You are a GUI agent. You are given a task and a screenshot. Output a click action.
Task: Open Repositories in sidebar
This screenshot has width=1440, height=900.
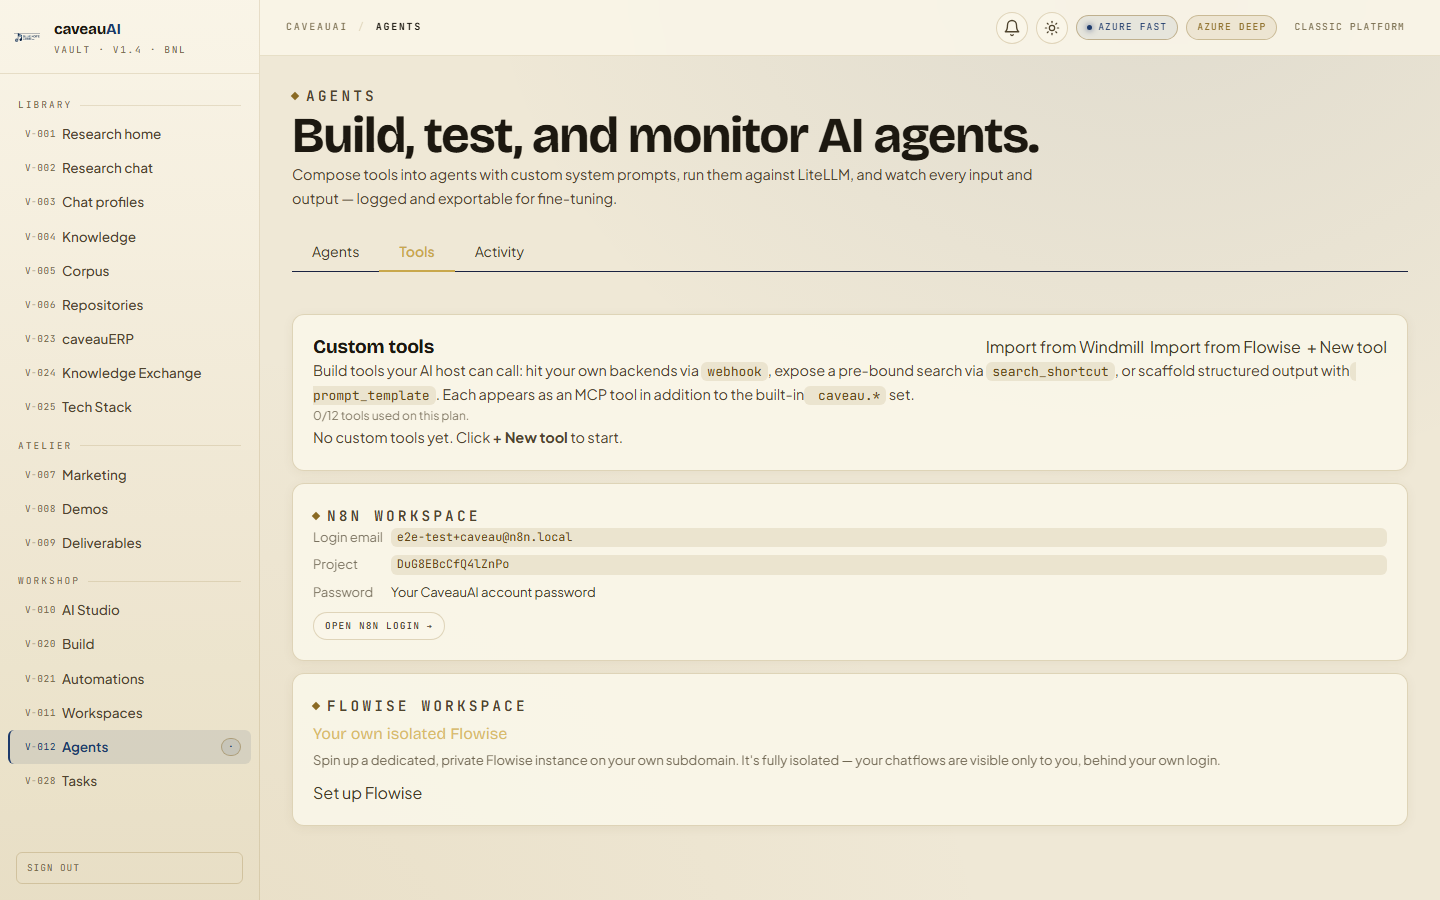(x=129, y=305)
